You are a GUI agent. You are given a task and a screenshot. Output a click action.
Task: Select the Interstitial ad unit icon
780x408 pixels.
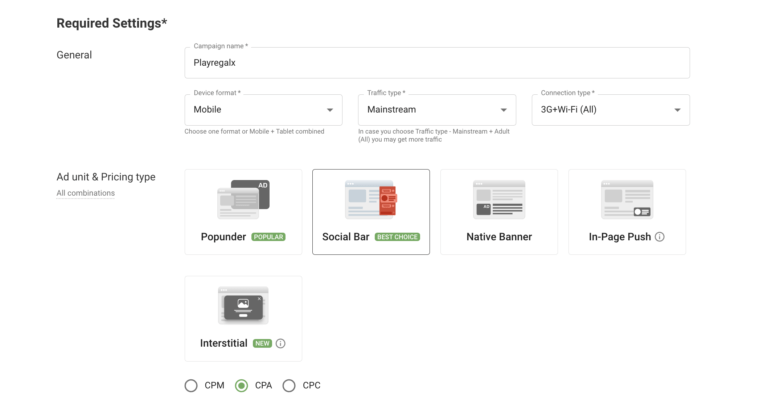(243, 306)
